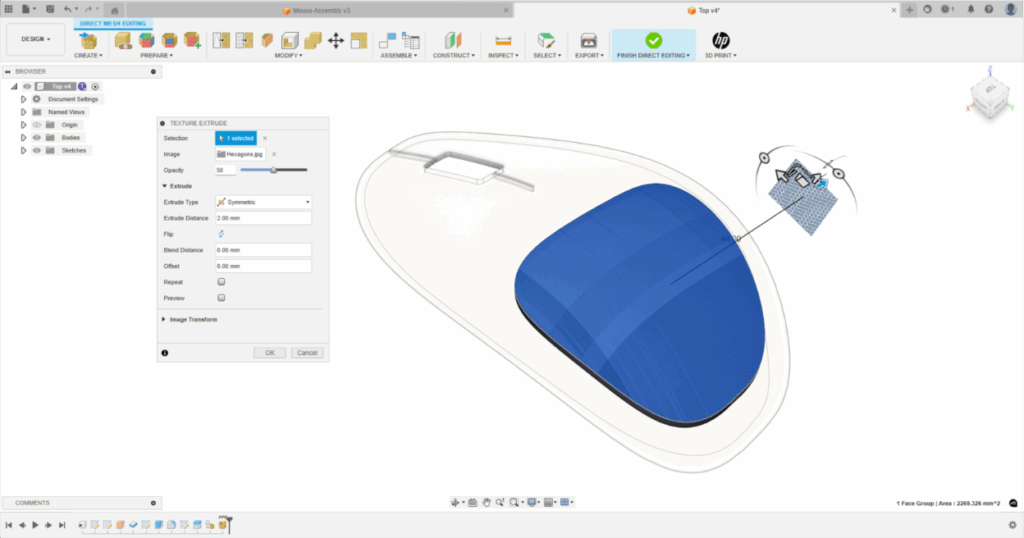The image size is (1024, 538).
Task: Select the Combine tool in Modify
Action: [x=313, y=40]
